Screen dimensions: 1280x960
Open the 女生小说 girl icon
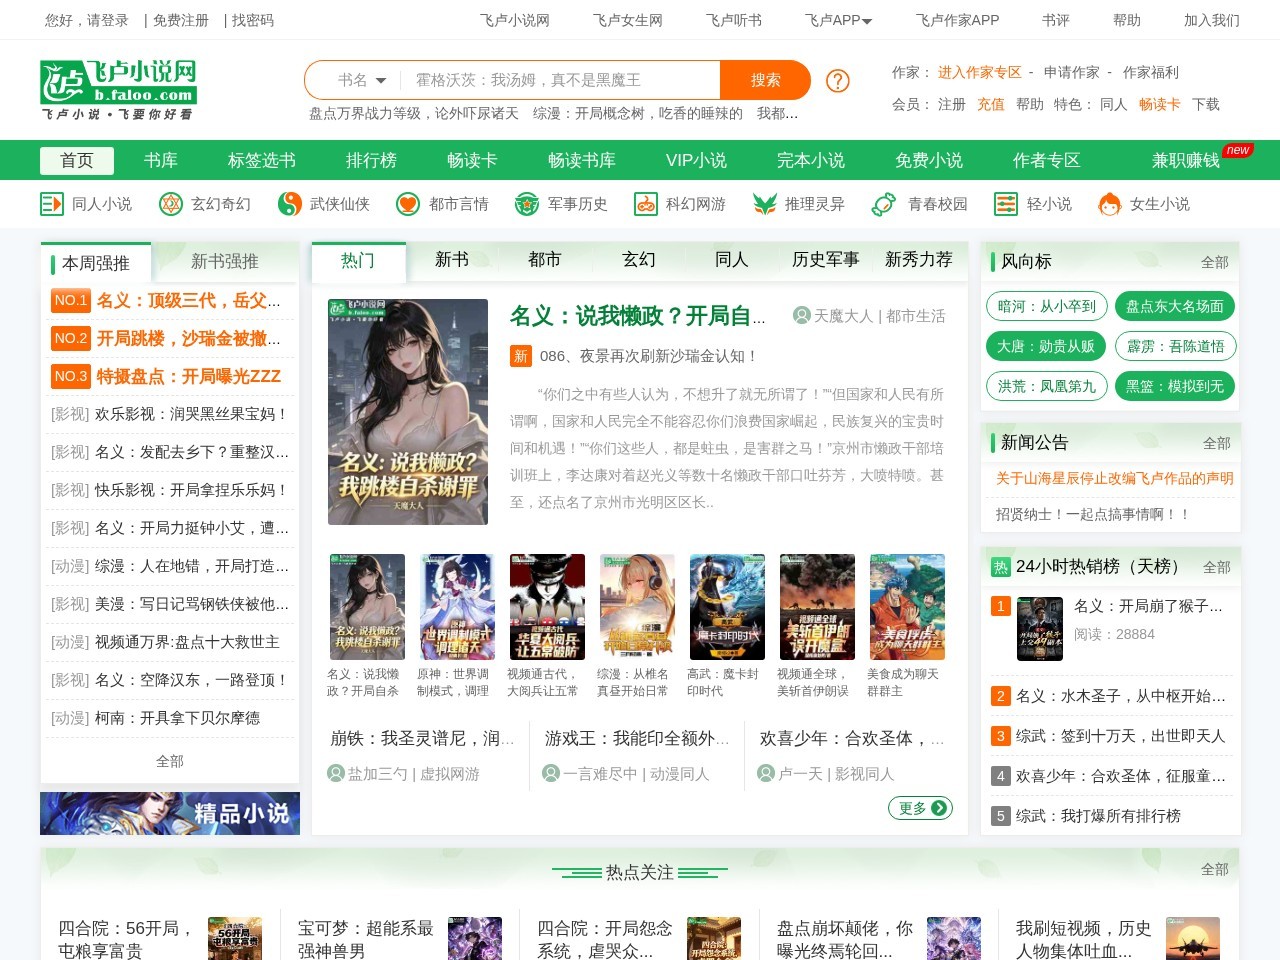click(1109, 204)
